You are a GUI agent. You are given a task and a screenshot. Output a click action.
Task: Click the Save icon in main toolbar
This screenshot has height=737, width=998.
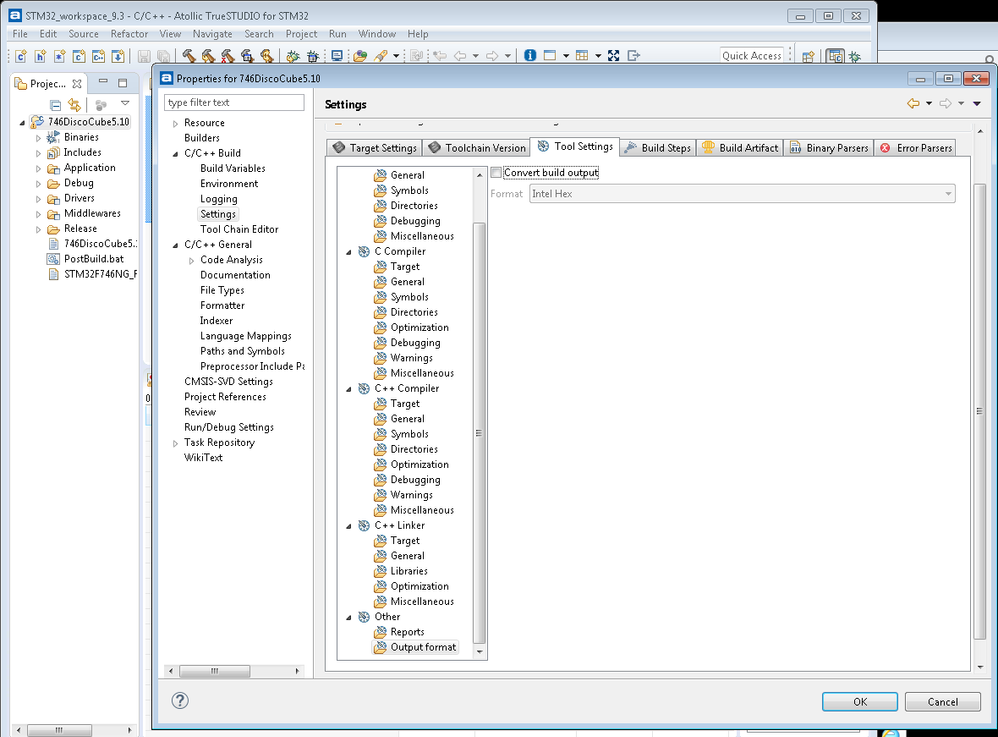(x=144, y=56)
